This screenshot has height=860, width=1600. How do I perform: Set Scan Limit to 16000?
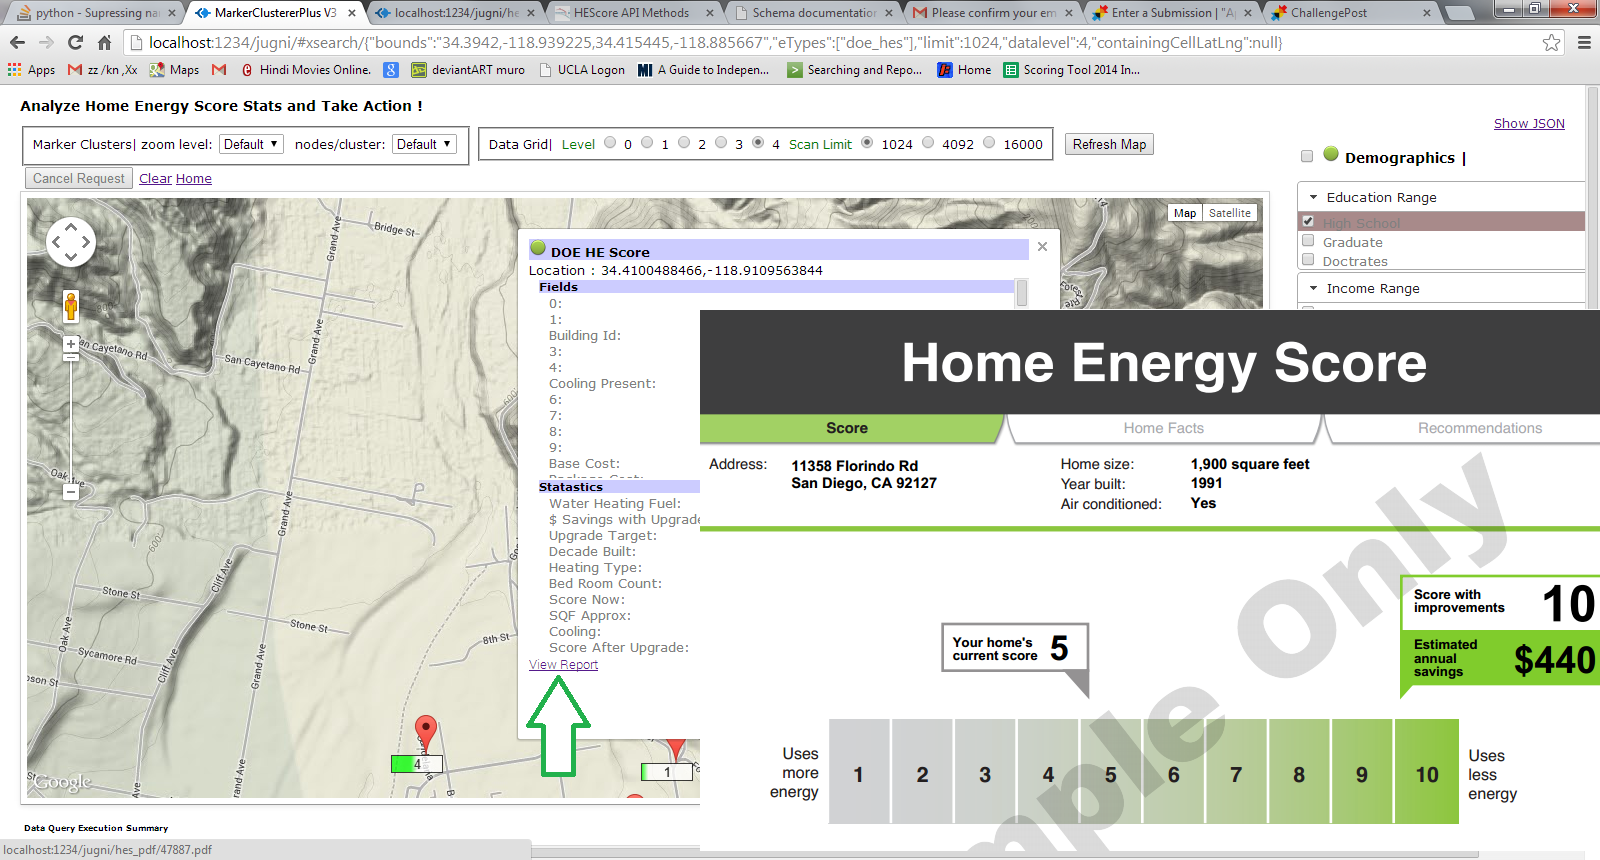989,143
